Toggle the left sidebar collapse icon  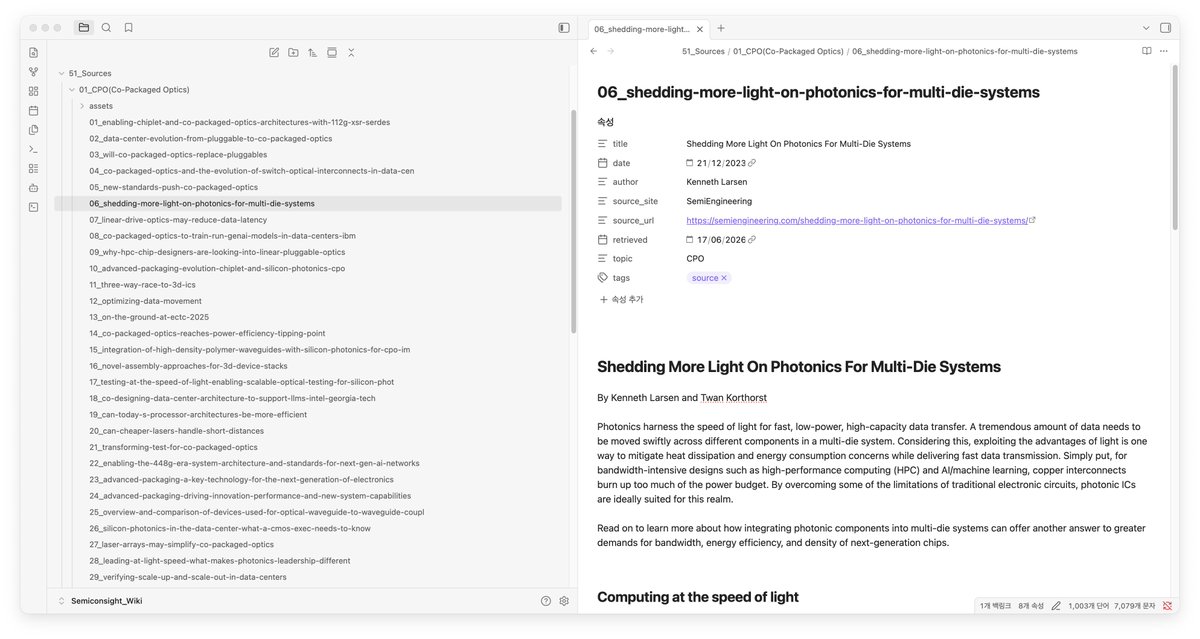[564, 28]
